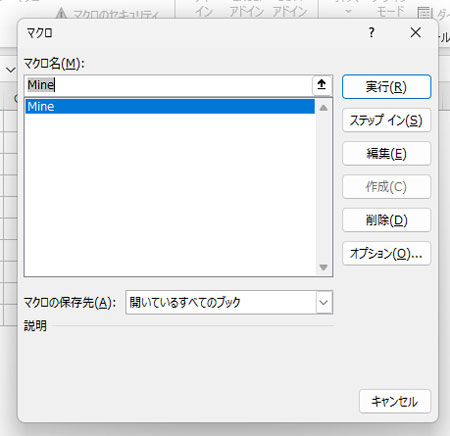Image resolution: width=450 pixels, height=436 pixels.
Task: Delete the macro with 削除(D)
Action: click(x=386, y=220)
